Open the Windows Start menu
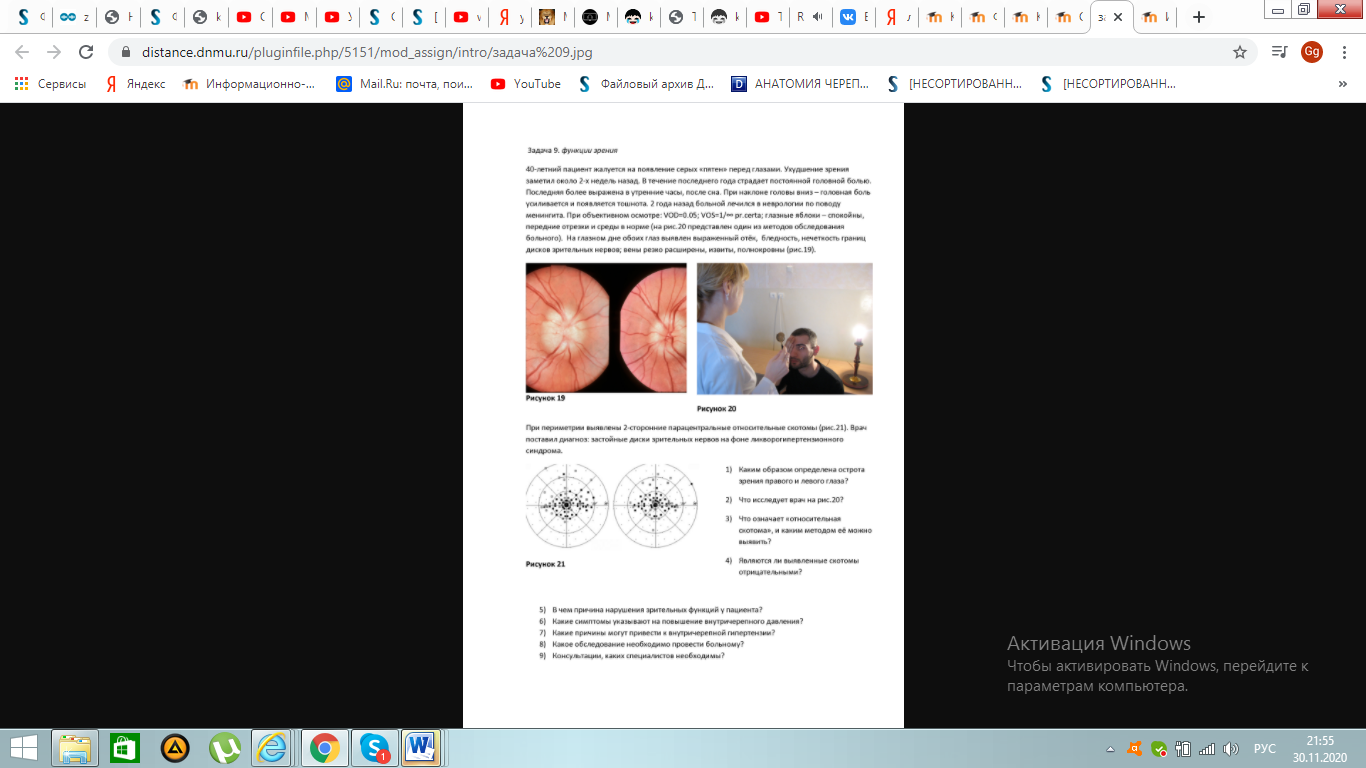 [23, 748]
